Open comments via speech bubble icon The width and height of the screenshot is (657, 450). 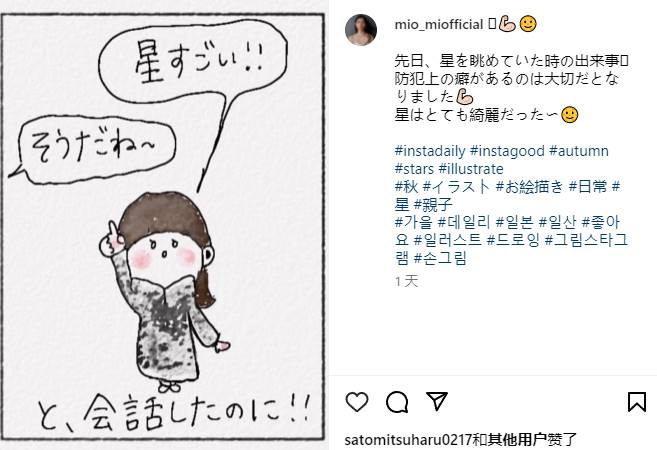[397, 402]
